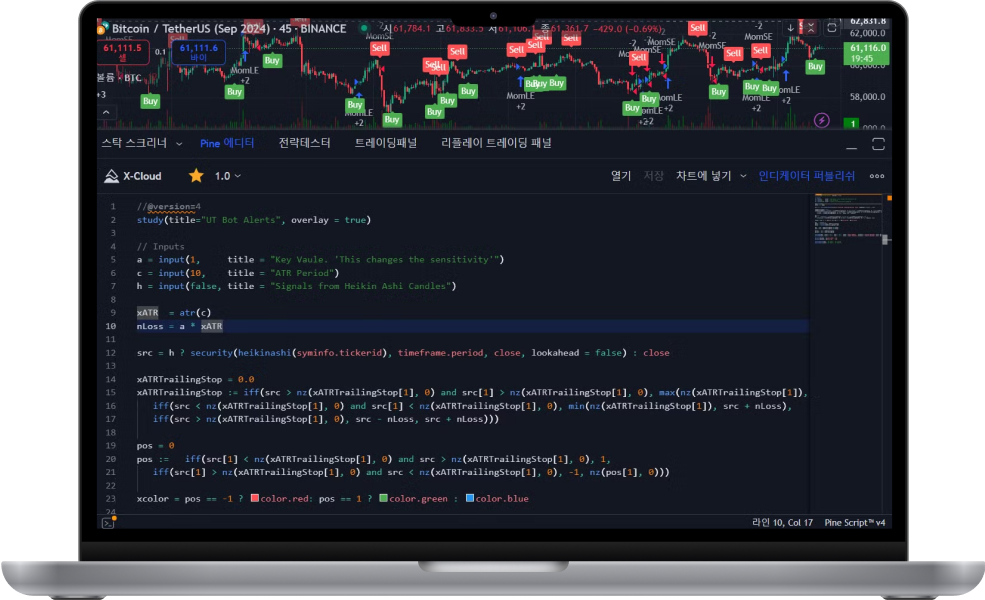Viewport: 985px width, 600px height.
Task: Click the 62,000.0 price scale value
Action: (868, 33)
